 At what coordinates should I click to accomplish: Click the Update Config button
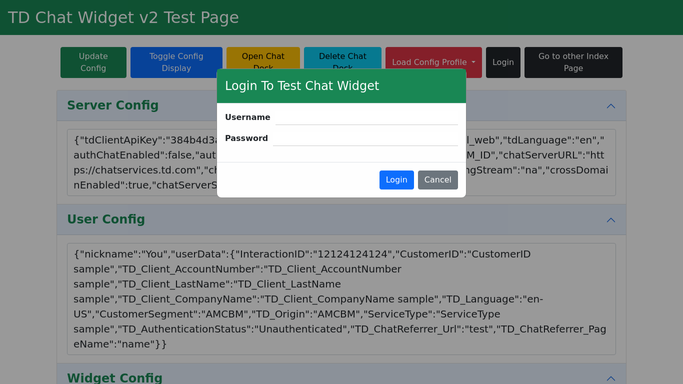coord(93,62)
